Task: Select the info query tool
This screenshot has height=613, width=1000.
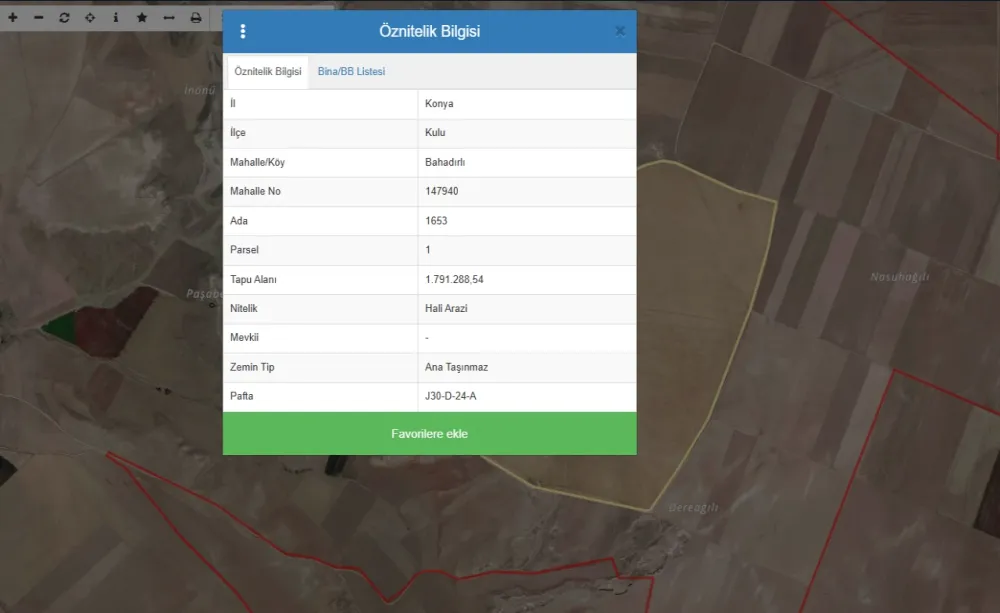Action: click(x=116, y=18)
